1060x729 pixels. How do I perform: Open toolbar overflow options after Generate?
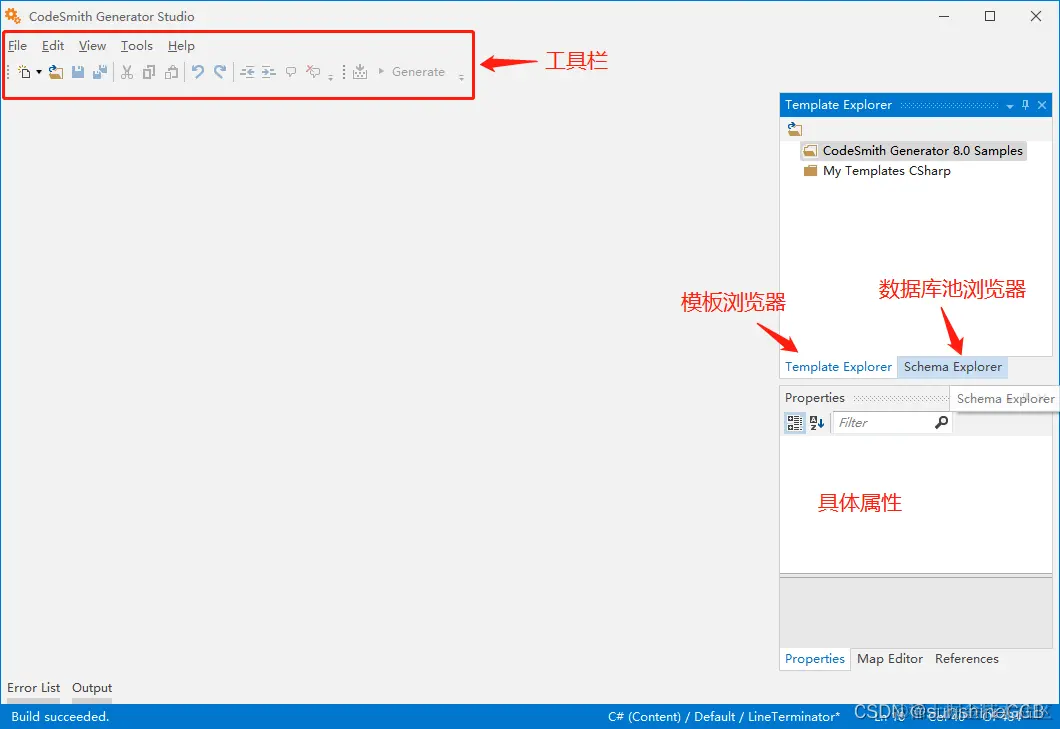461,77
